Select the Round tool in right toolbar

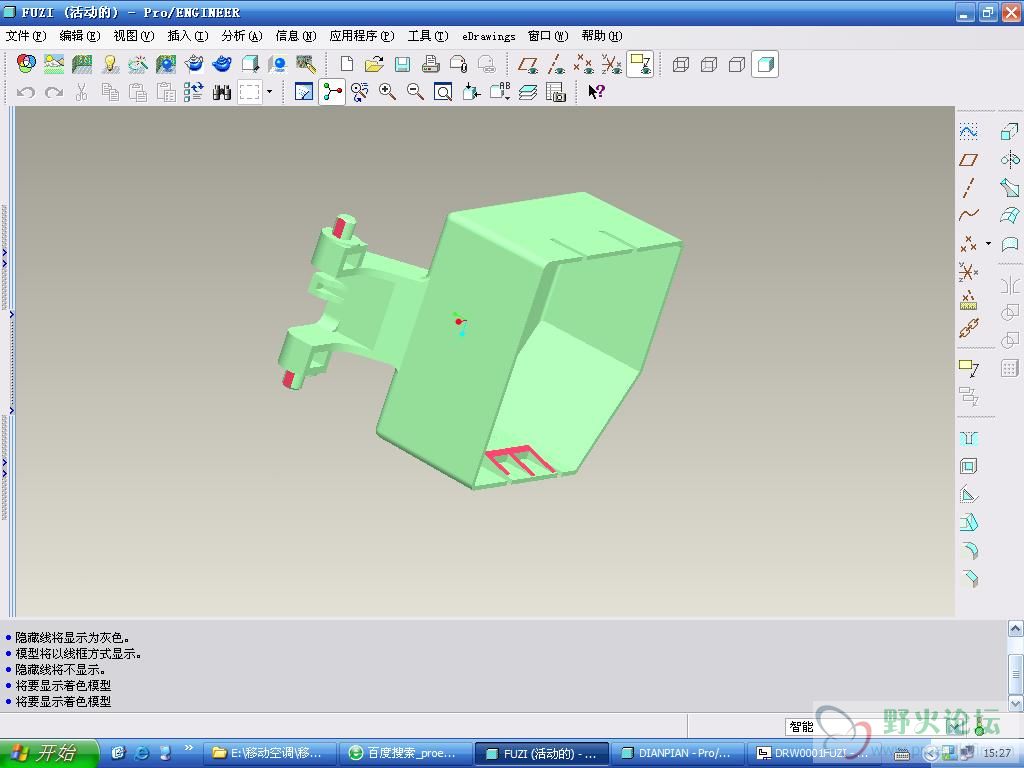(968, 551)
